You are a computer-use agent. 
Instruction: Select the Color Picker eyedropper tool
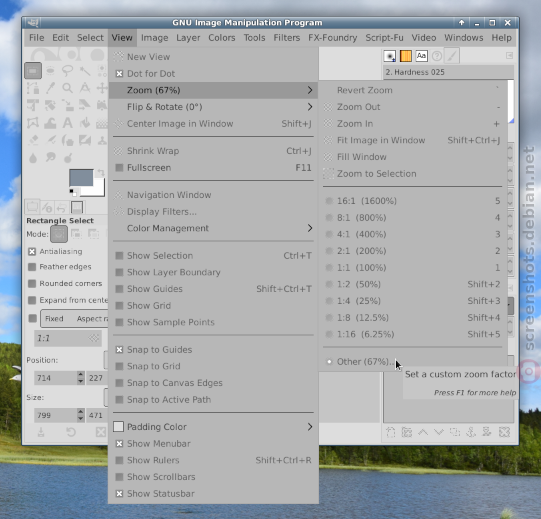(x=50, y=88)
